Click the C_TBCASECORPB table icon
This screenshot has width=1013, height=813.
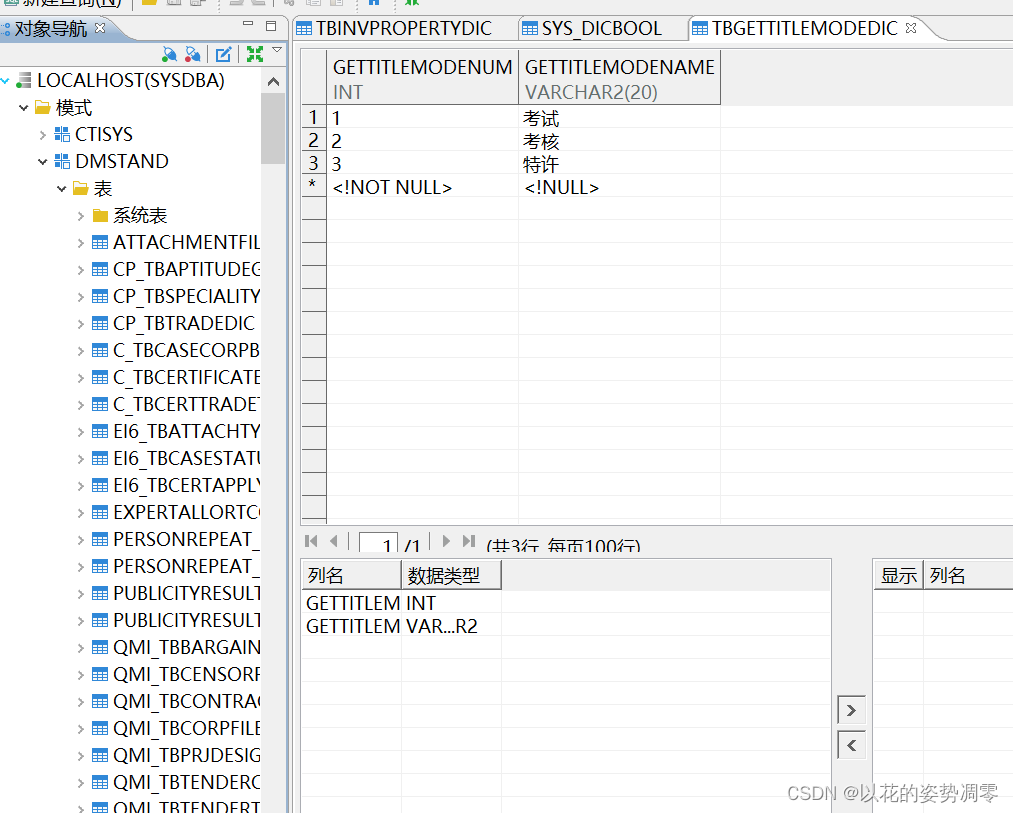point(100,351)
